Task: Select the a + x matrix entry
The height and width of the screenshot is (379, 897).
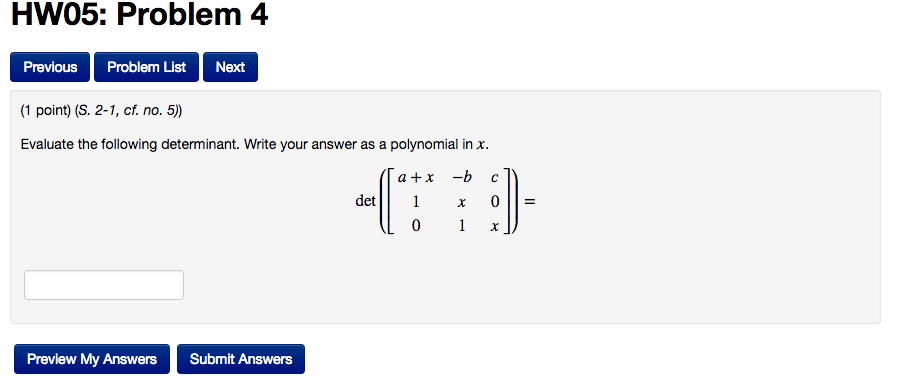Action: pos(416,178)
